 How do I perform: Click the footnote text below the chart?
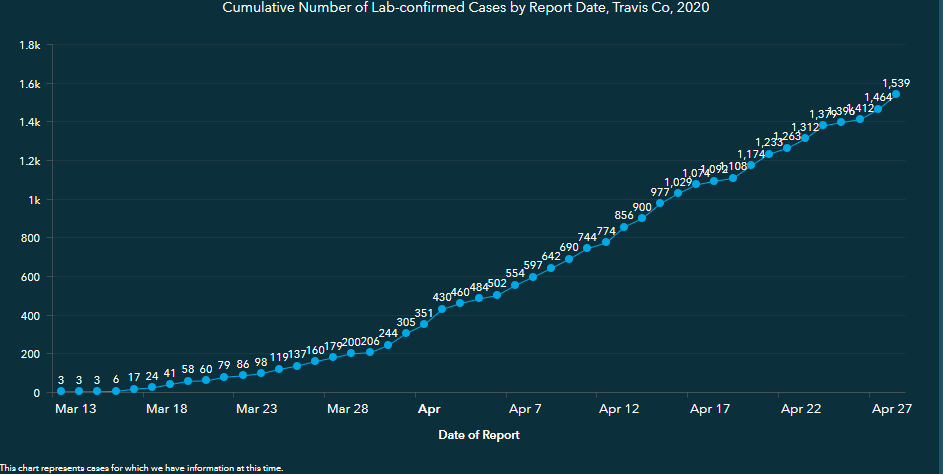point(142,467)
